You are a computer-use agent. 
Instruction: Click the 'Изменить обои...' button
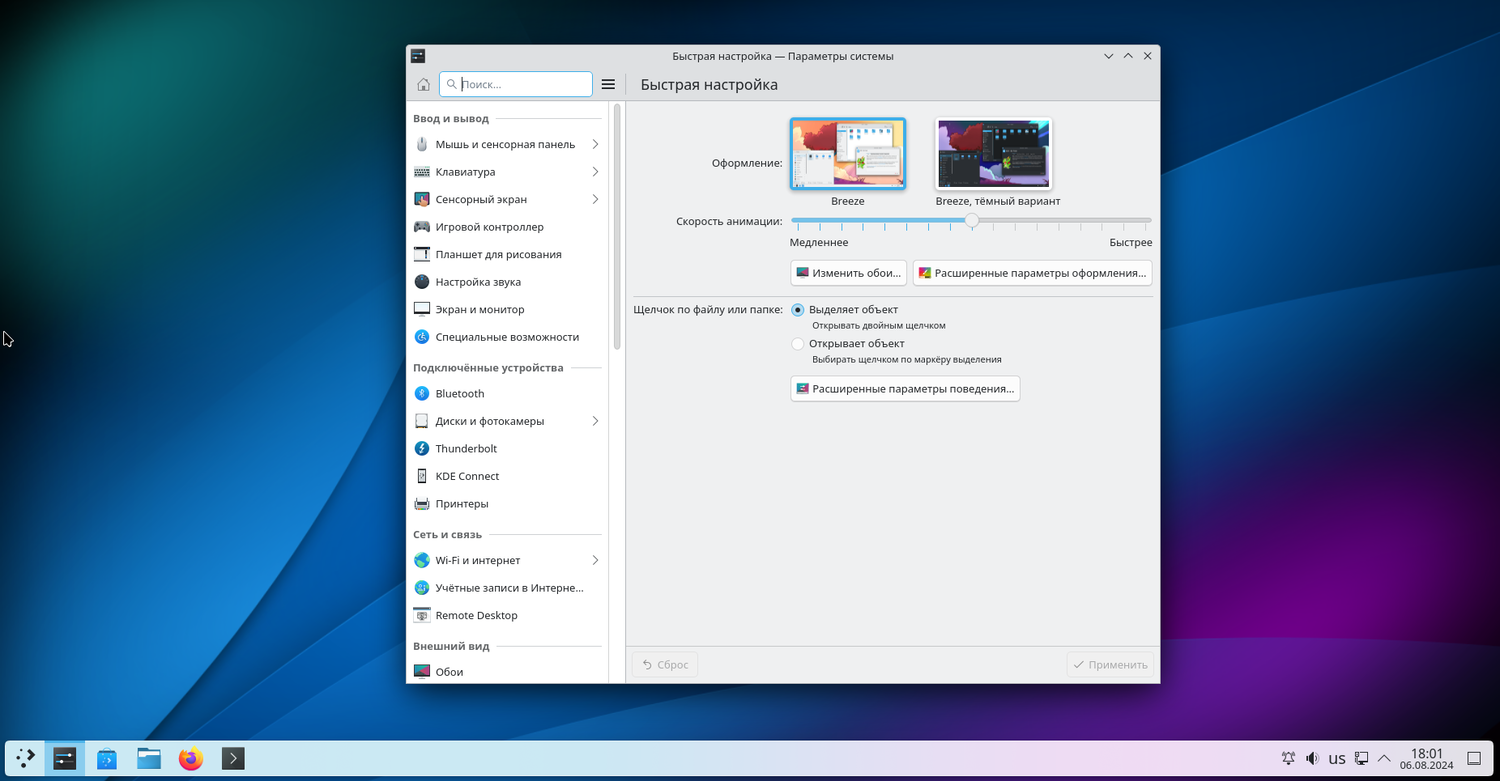[848, 273]
